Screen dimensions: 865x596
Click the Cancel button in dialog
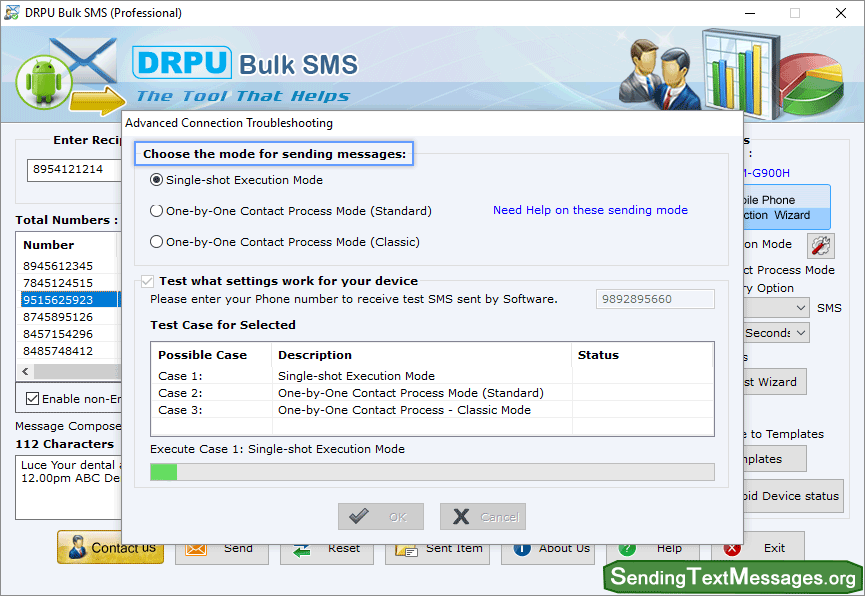pos(483,517)
